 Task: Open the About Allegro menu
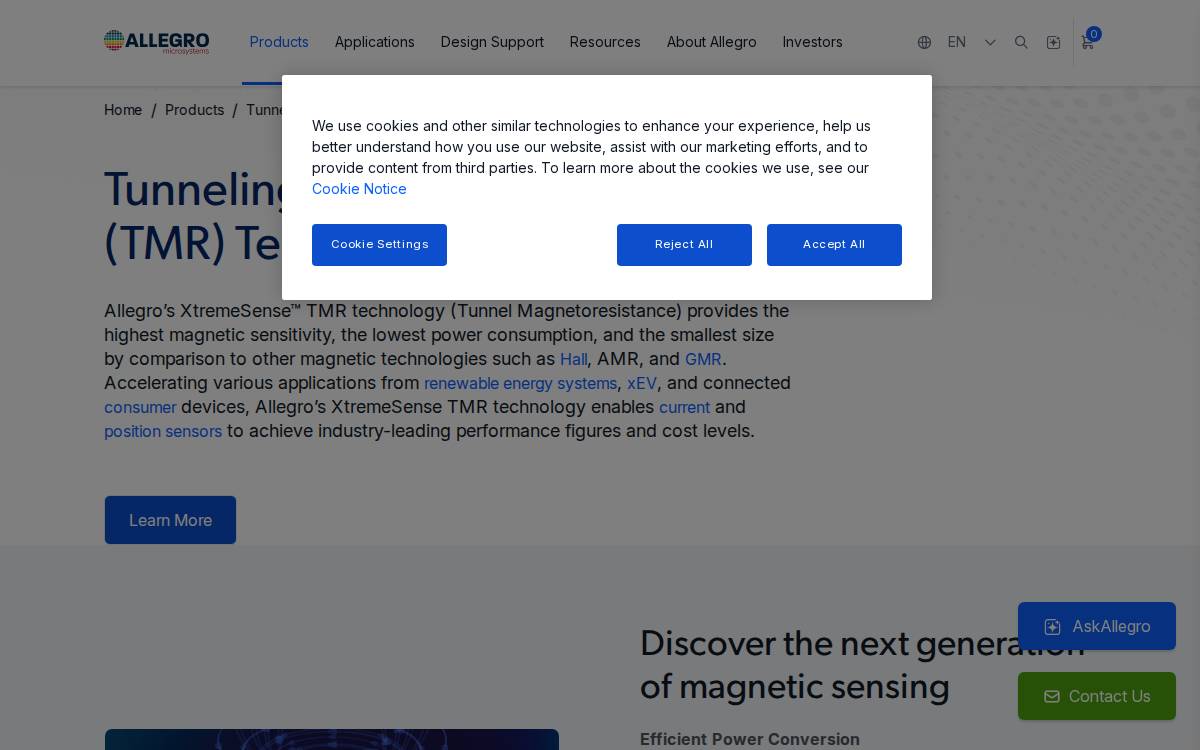point(712,42)
